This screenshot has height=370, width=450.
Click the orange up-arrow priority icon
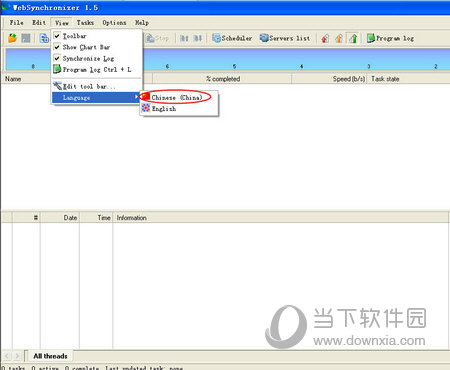pyautogui.click(x=339, y=38)
